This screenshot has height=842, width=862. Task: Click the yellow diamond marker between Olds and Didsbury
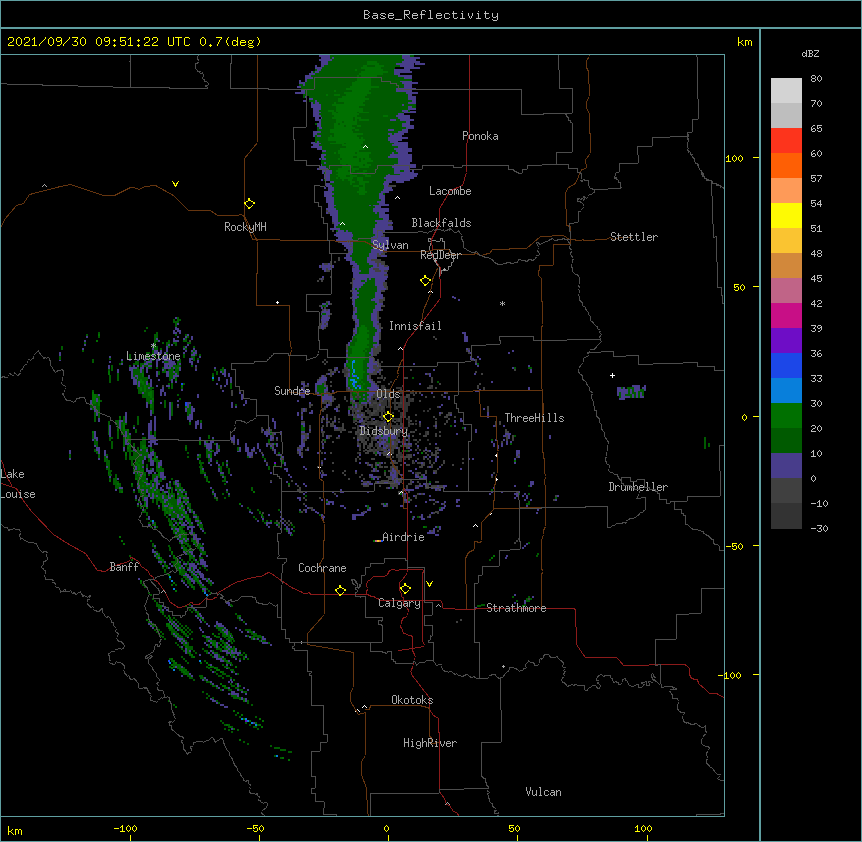(388, 417)
